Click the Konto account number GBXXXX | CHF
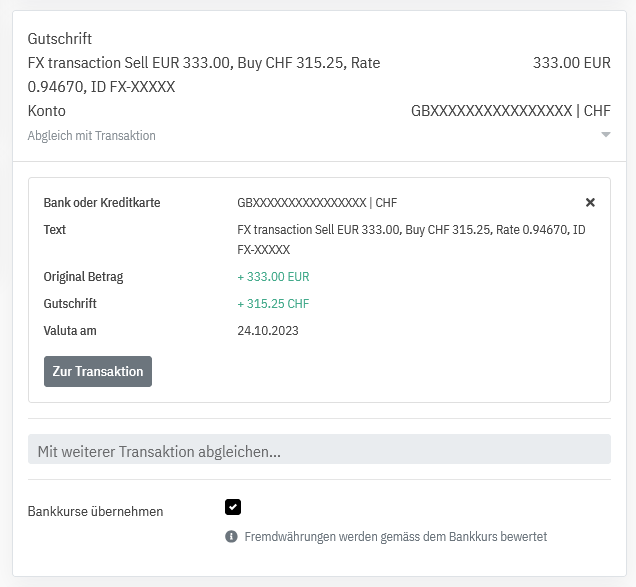 [x=511, y=111]
